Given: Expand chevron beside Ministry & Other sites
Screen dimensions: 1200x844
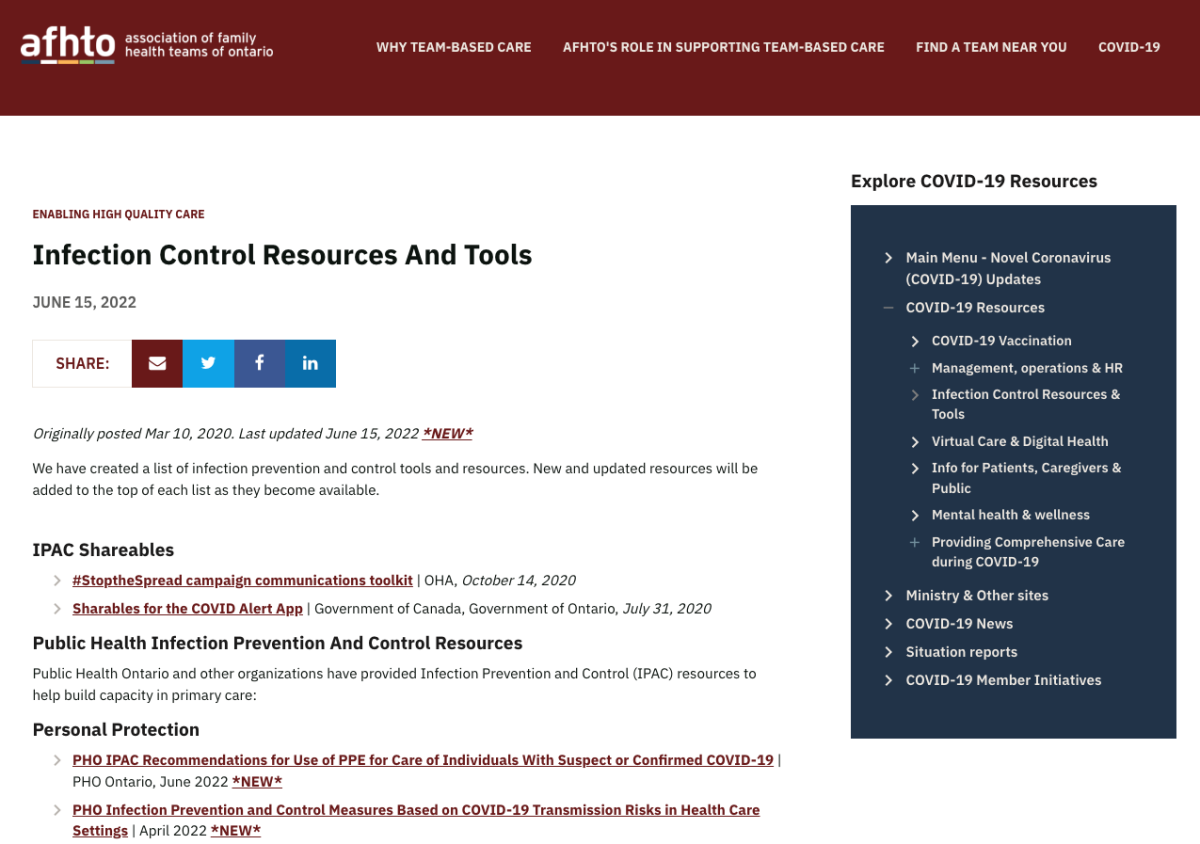Looking at the screenshot, I should click(x=888, y=596).
